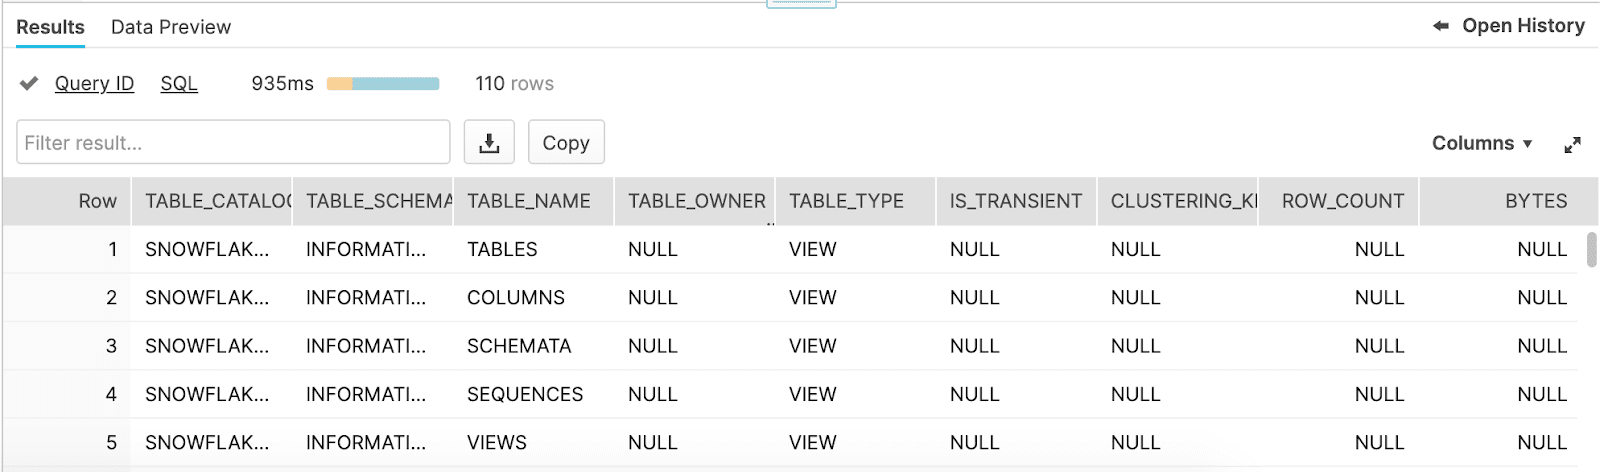Click the results vertical scrollbar
1600x472 pixels.
(1591, 249)
